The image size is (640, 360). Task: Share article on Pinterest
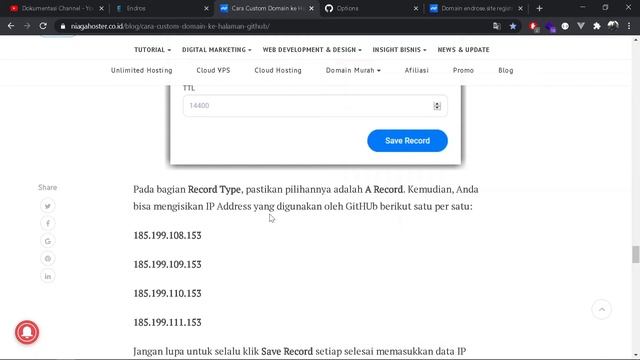pyautogui.click(x=48, y=259)
